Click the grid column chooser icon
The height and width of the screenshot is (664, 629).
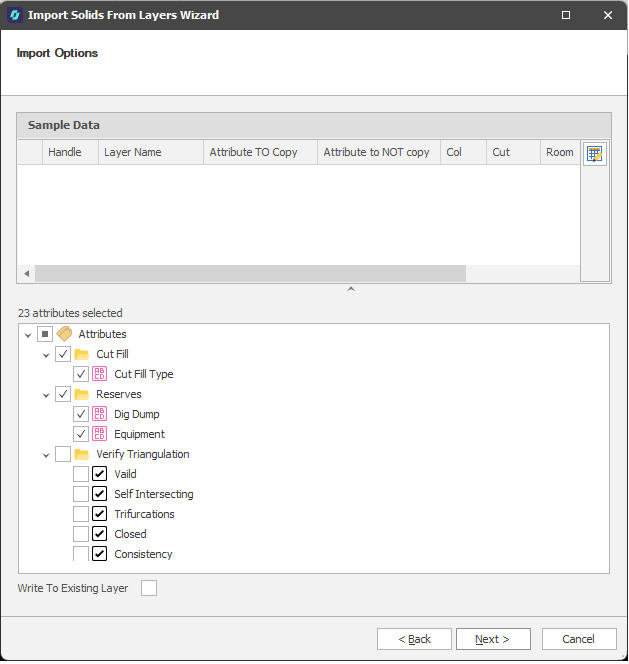[x=595, y=154]
